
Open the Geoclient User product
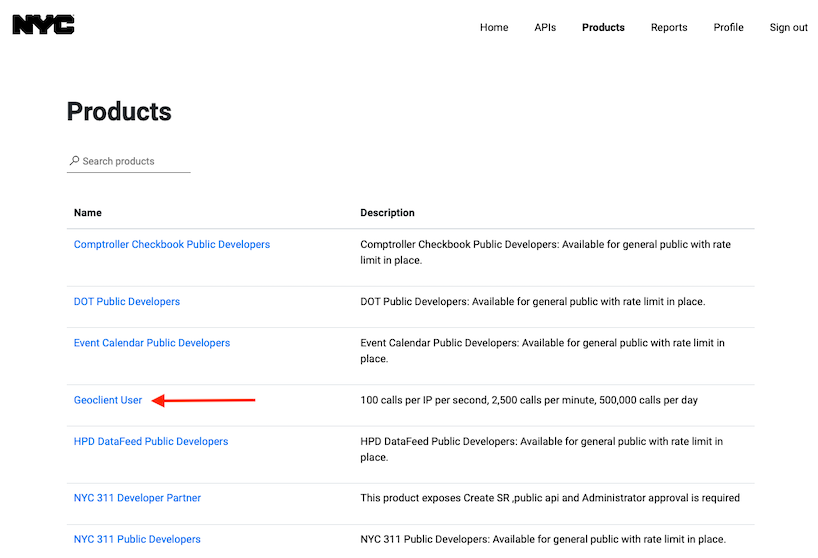click(107, 400)
